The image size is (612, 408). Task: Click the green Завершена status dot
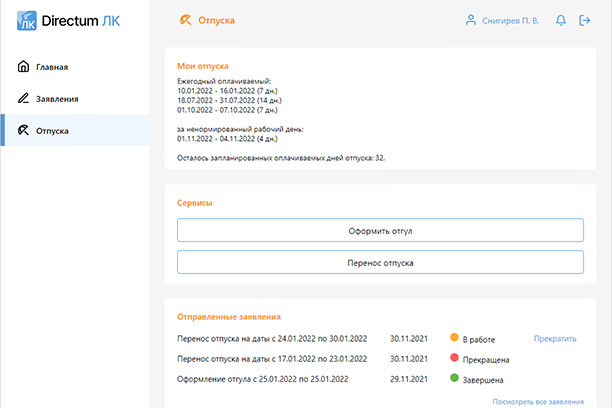pos(454,379)
